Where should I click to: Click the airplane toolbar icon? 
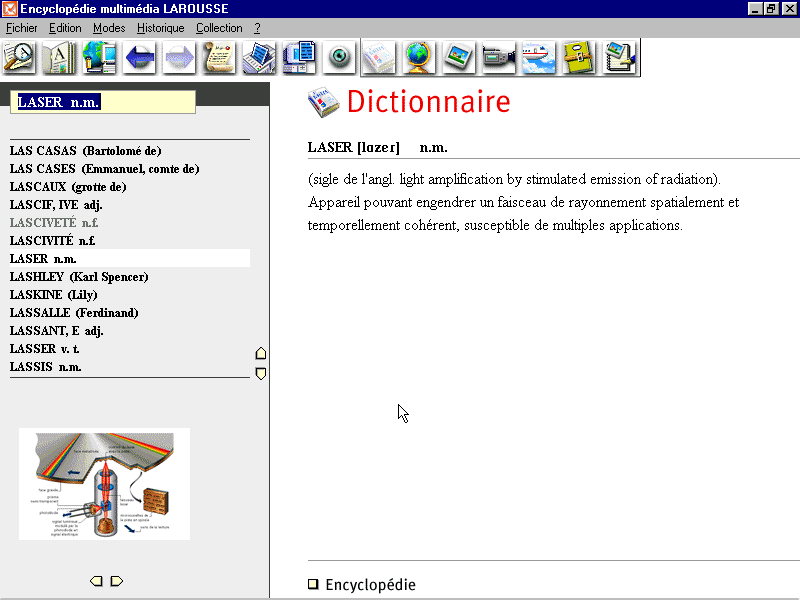click(x=538, y=57)
